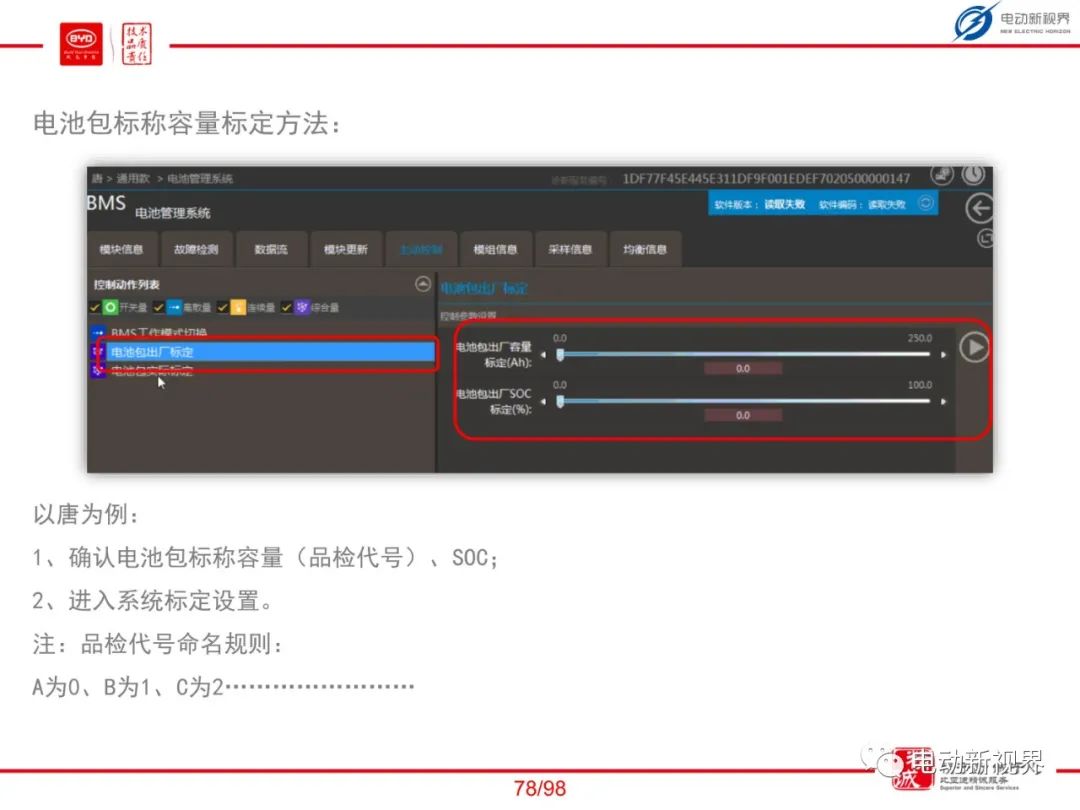Screen dimensions: 1080x810
Task: Open the 模块信息 tab
Action: coord(121,249)
